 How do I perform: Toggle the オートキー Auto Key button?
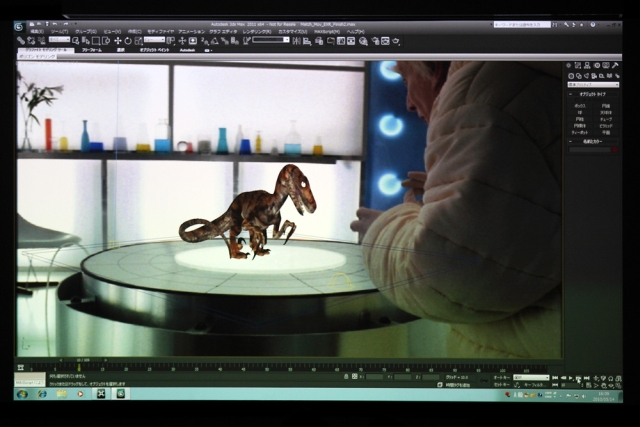[502, 378]
